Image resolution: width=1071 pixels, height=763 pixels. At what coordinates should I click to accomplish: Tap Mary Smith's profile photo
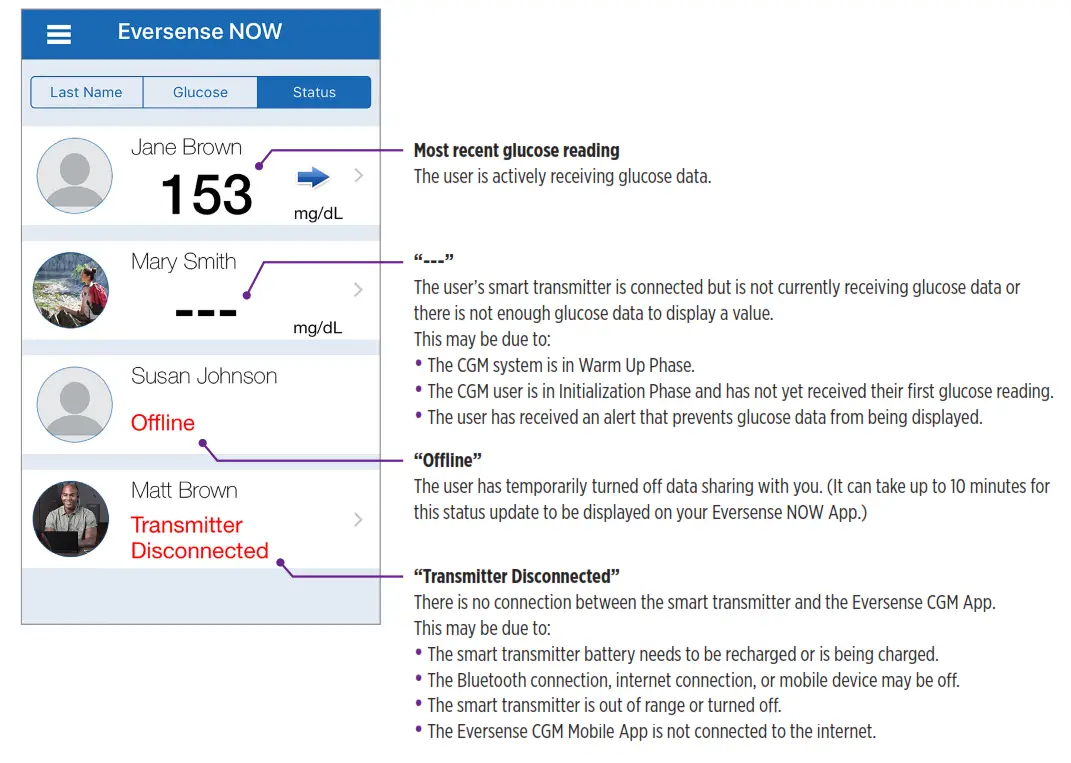coord(71,291)
